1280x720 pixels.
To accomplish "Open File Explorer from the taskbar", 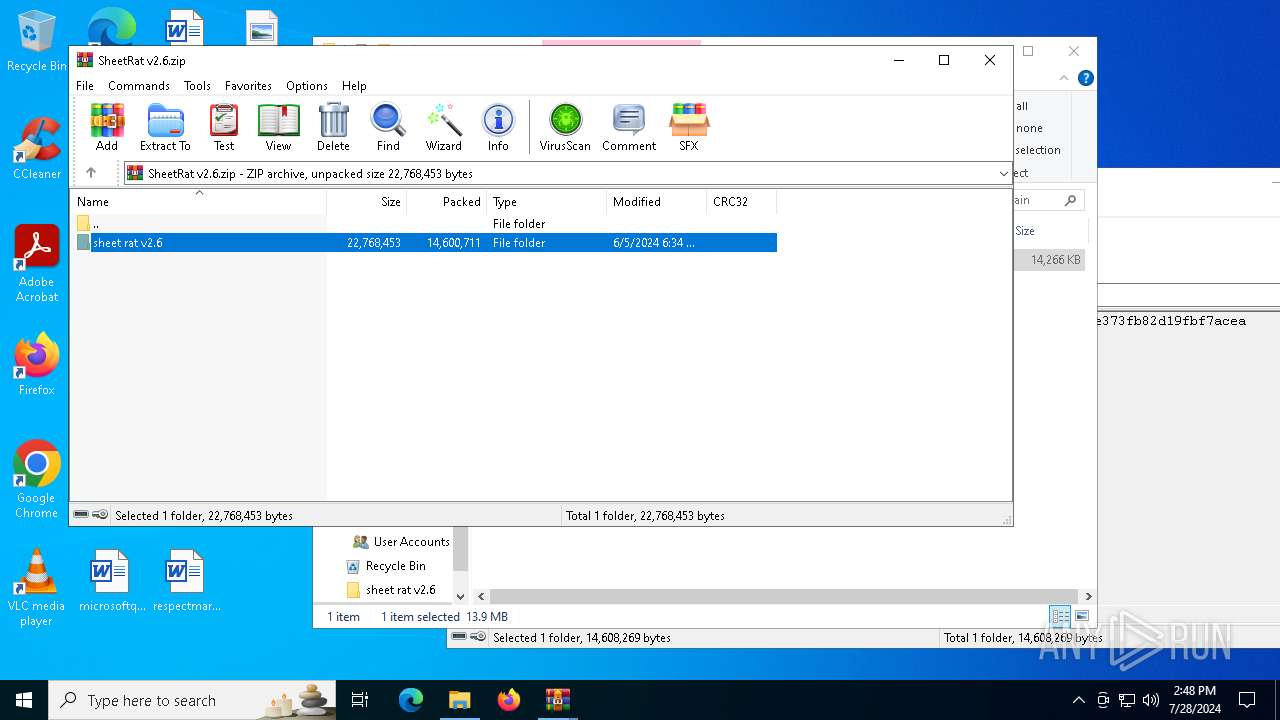I will click(x=459, y=700).
